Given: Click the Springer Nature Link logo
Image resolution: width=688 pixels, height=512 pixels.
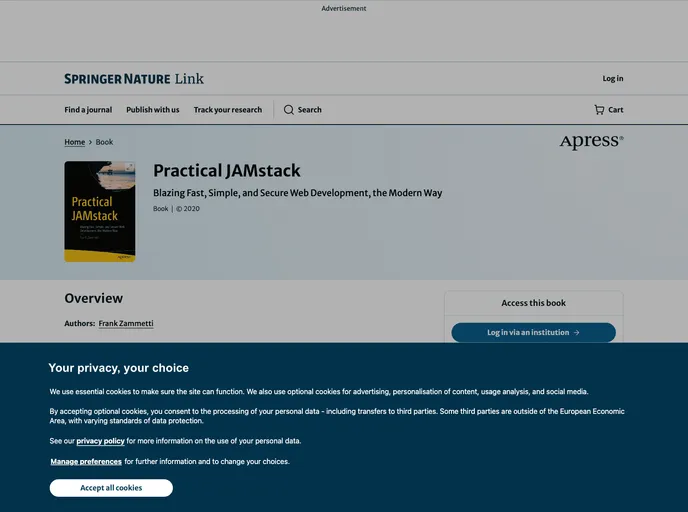Looking at the screenshot, I should (134, 79).
